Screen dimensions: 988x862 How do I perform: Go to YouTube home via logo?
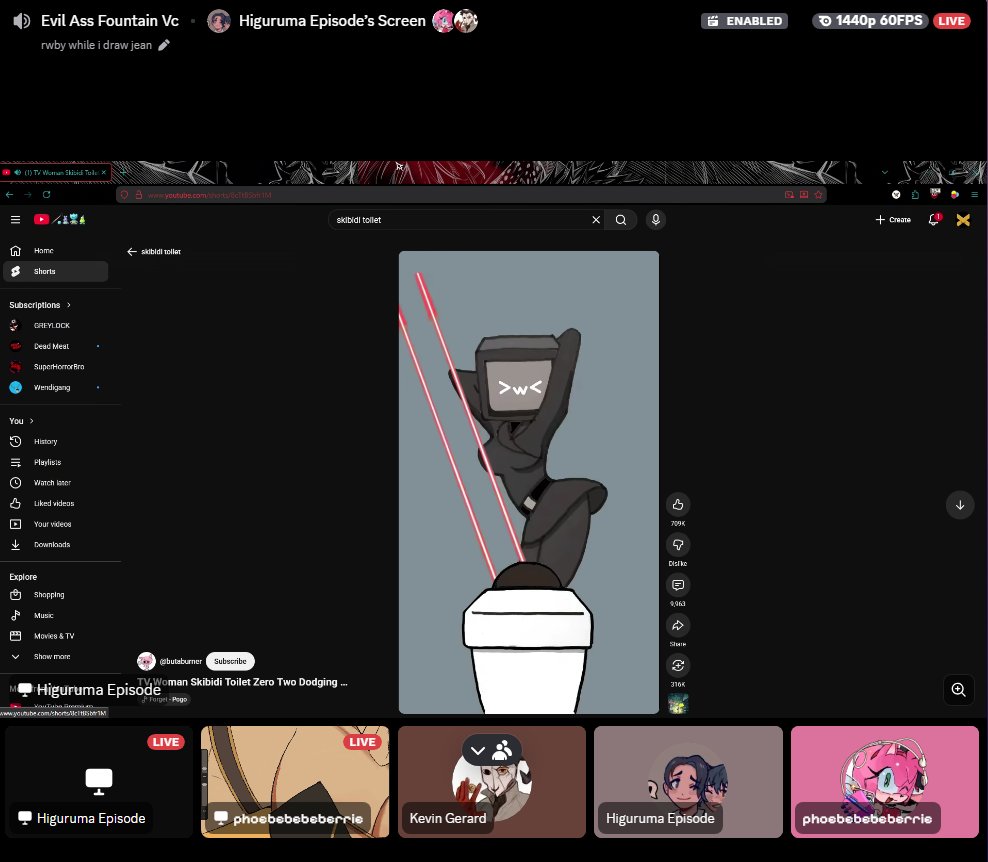click(59, 219)
